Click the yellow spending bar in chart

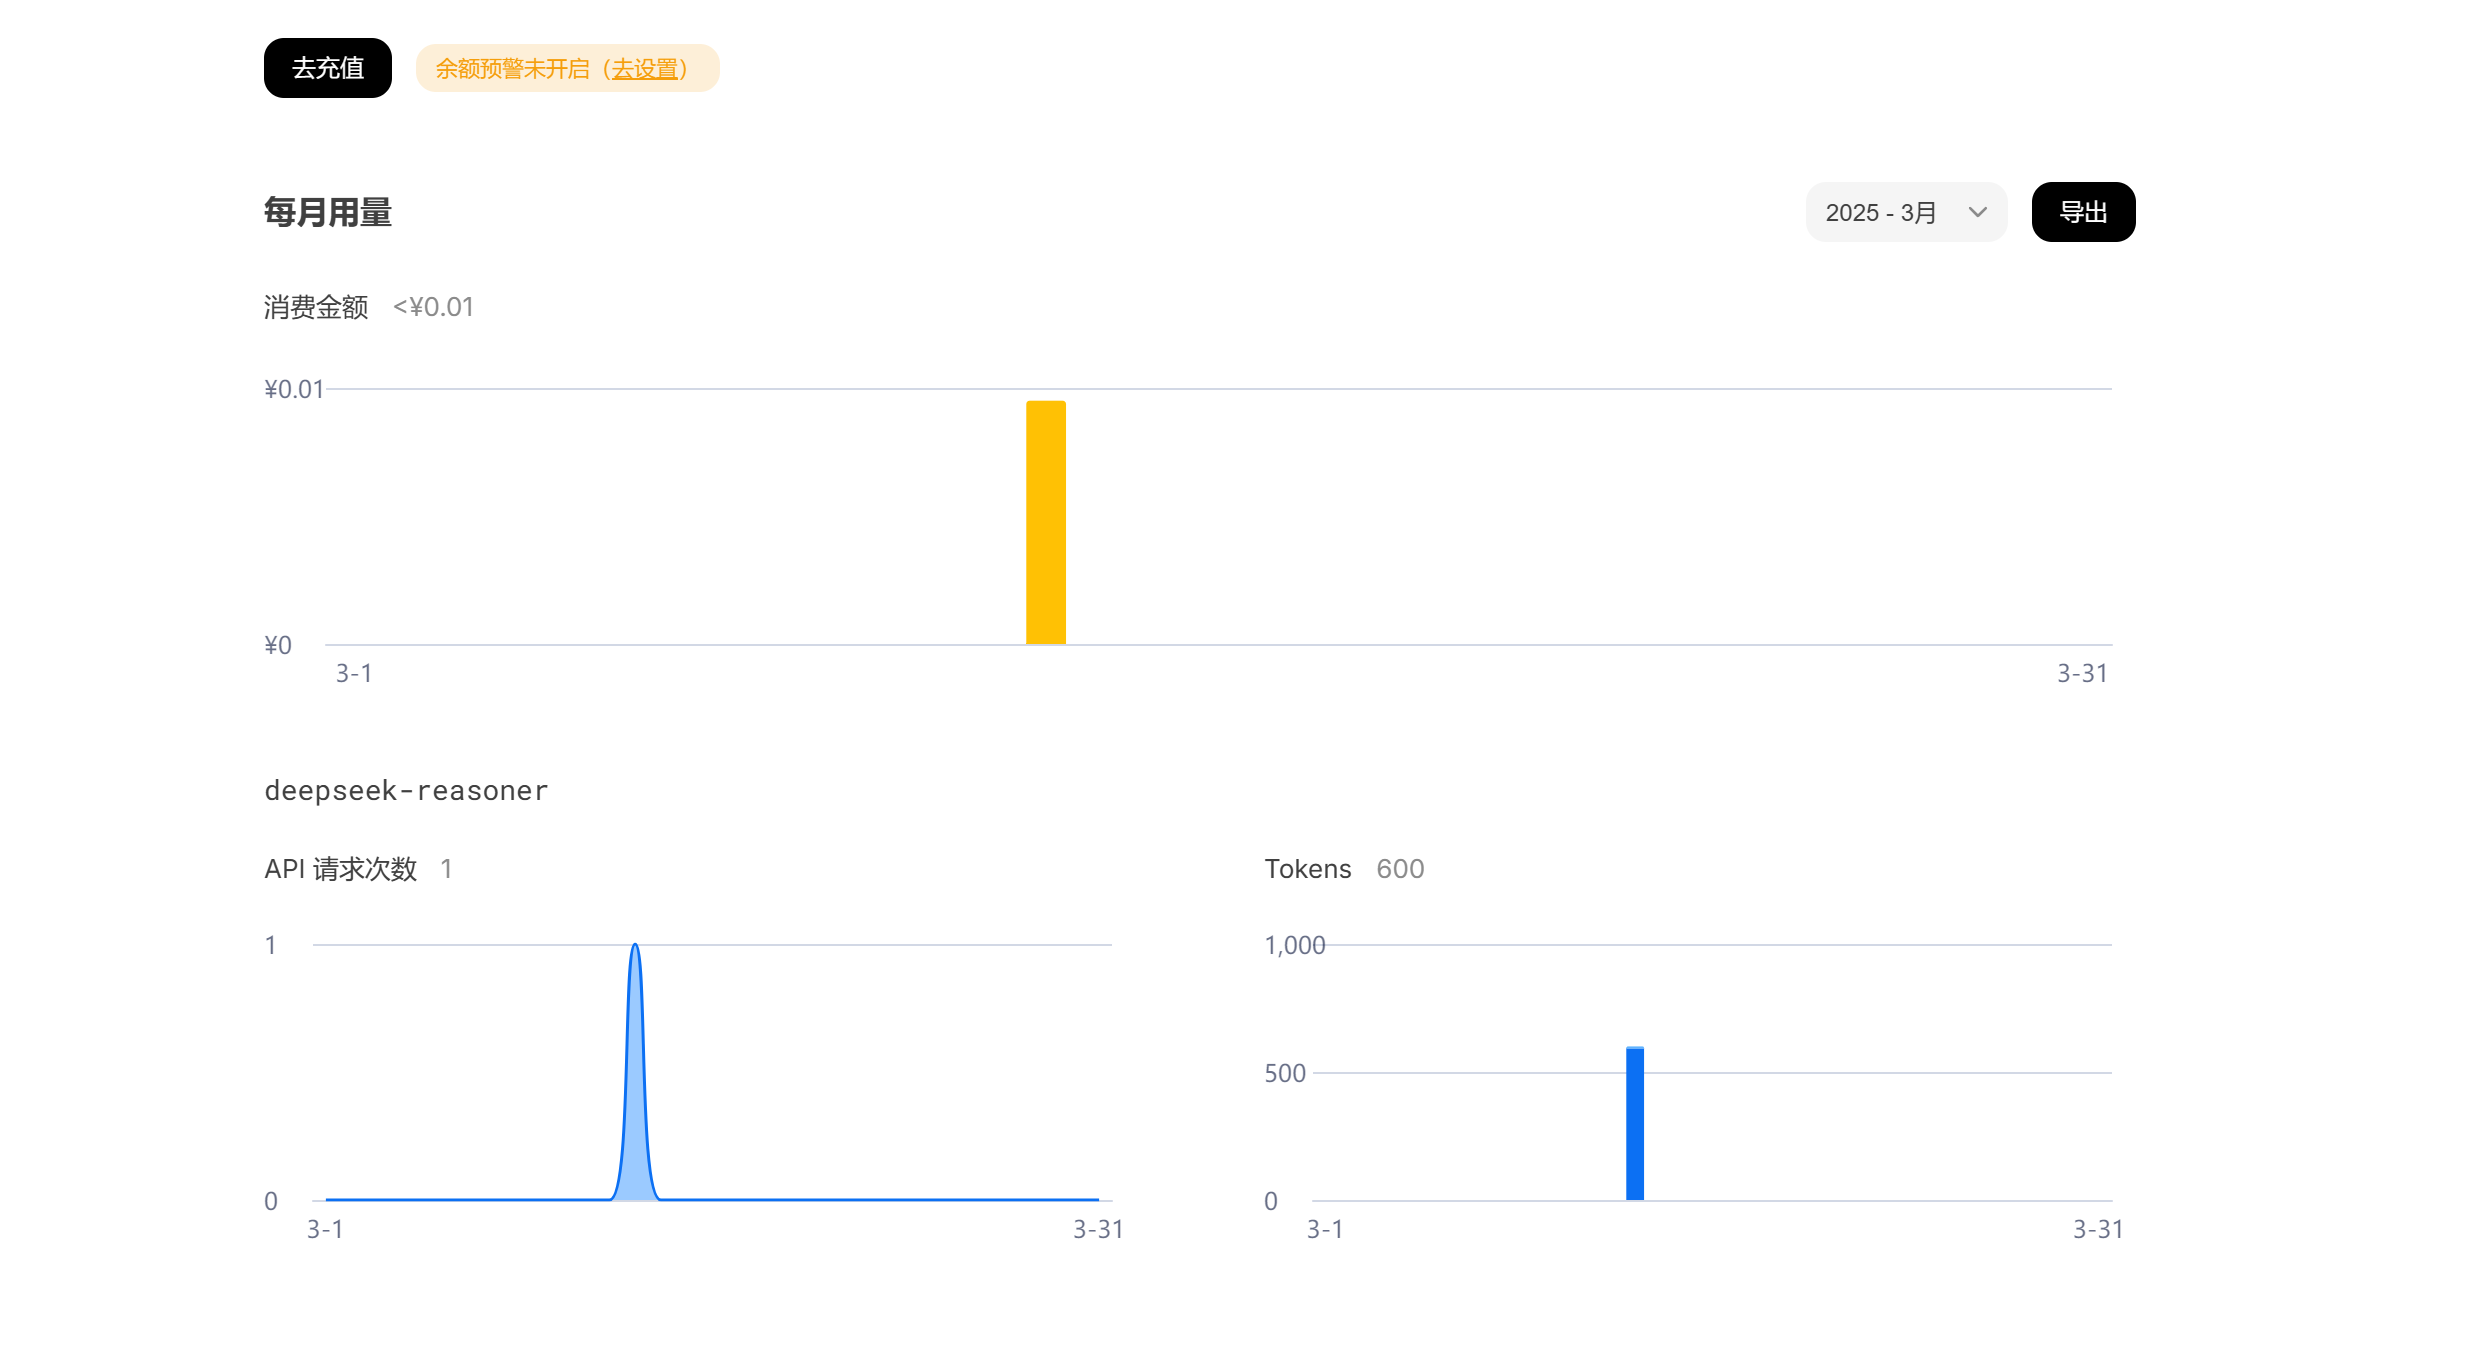(1045, 522)
